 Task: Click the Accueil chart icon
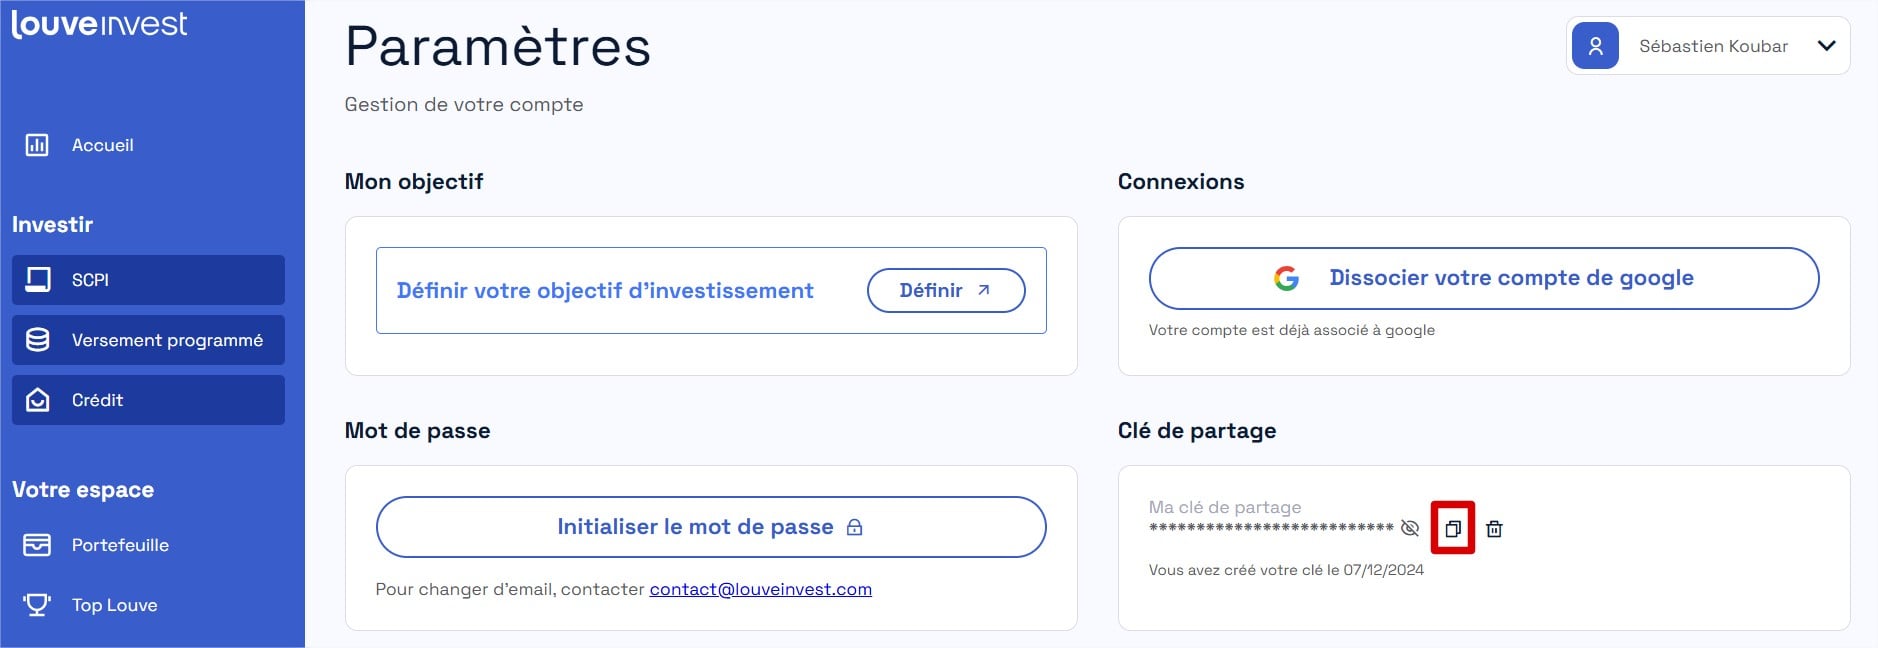tap(37, 145)
